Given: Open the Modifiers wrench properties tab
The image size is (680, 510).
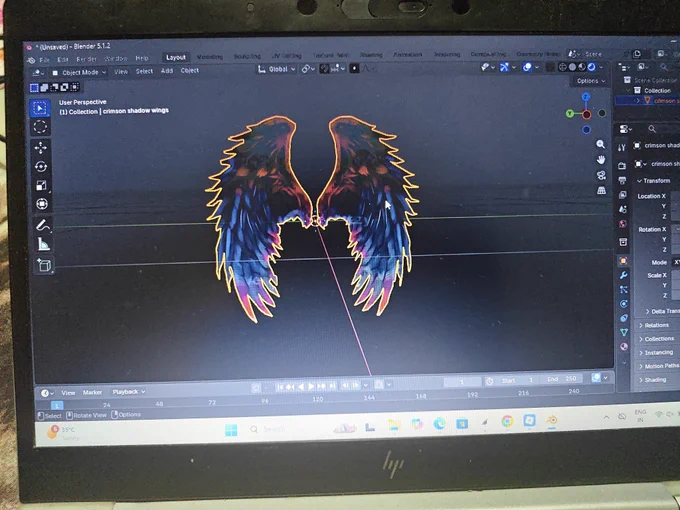Looking at the screenshot, I should 624,275.
